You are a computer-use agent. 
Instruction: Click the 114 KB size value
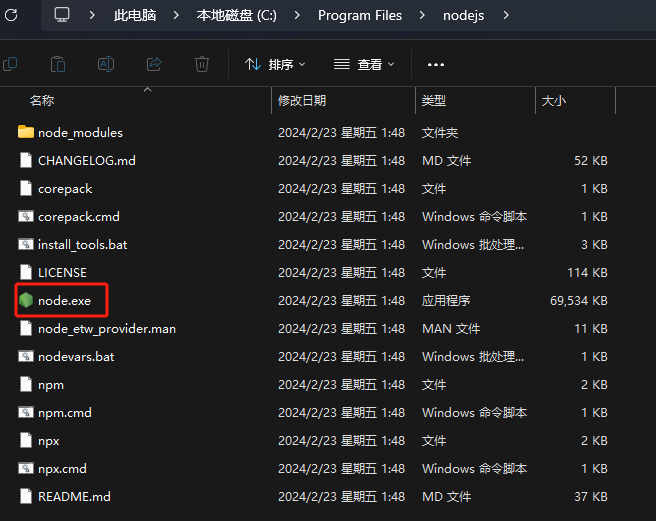tap(587, 272)
